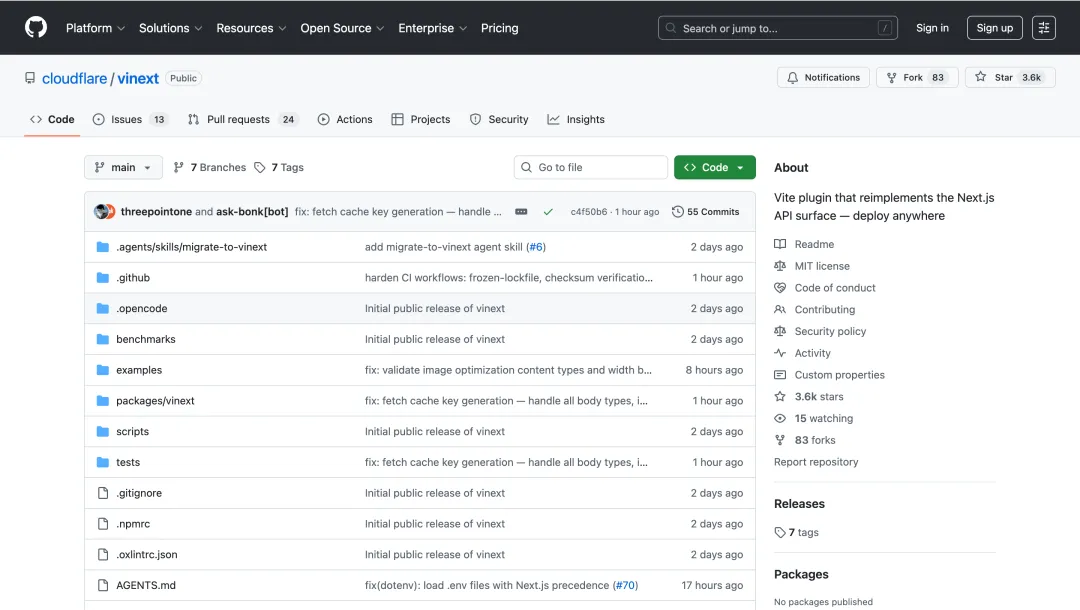
Task: Open the Security policy link
Action: click(830, 331)
